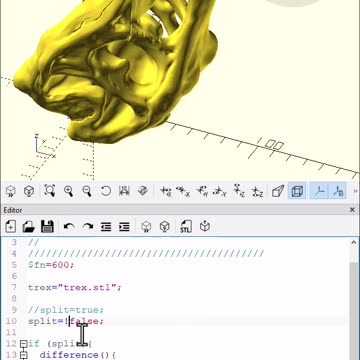Indent the selected code
The width and height of the screenshot is (360, 360).
pyautogui.click(x=124, y=227)
